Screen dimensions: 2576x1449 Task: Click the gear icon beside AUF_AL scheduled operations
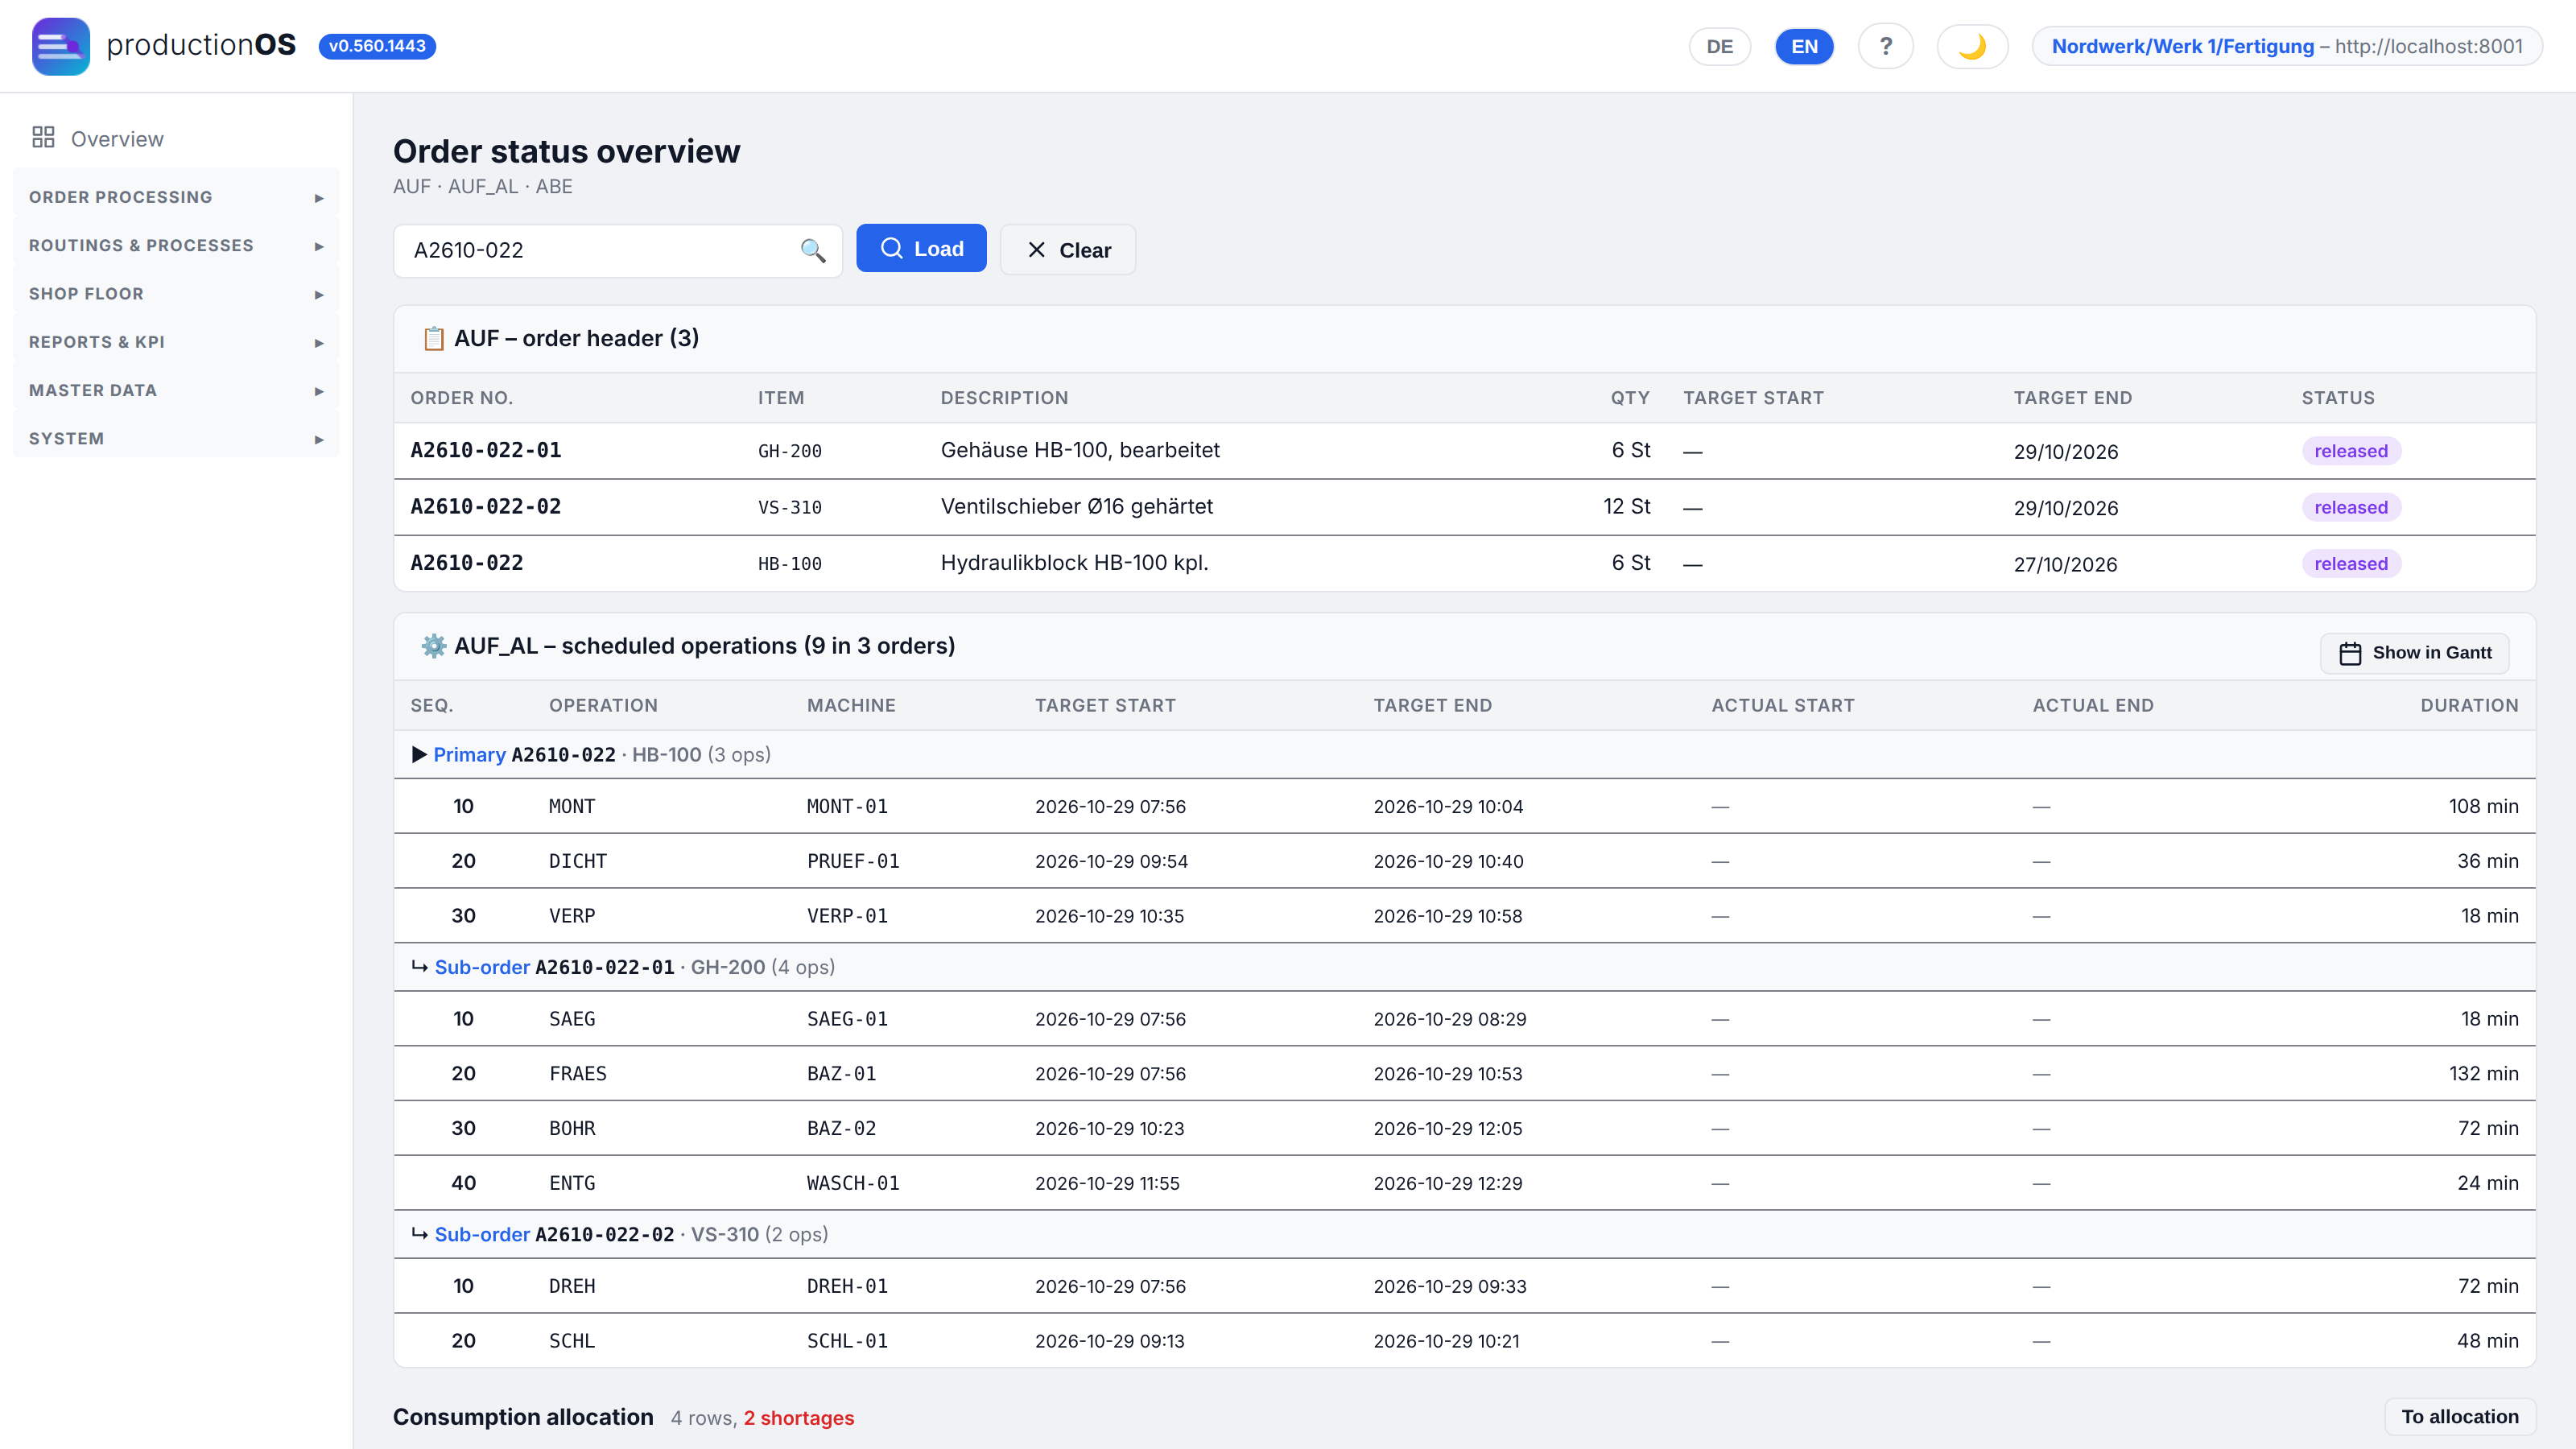click(x=433, y=646)
